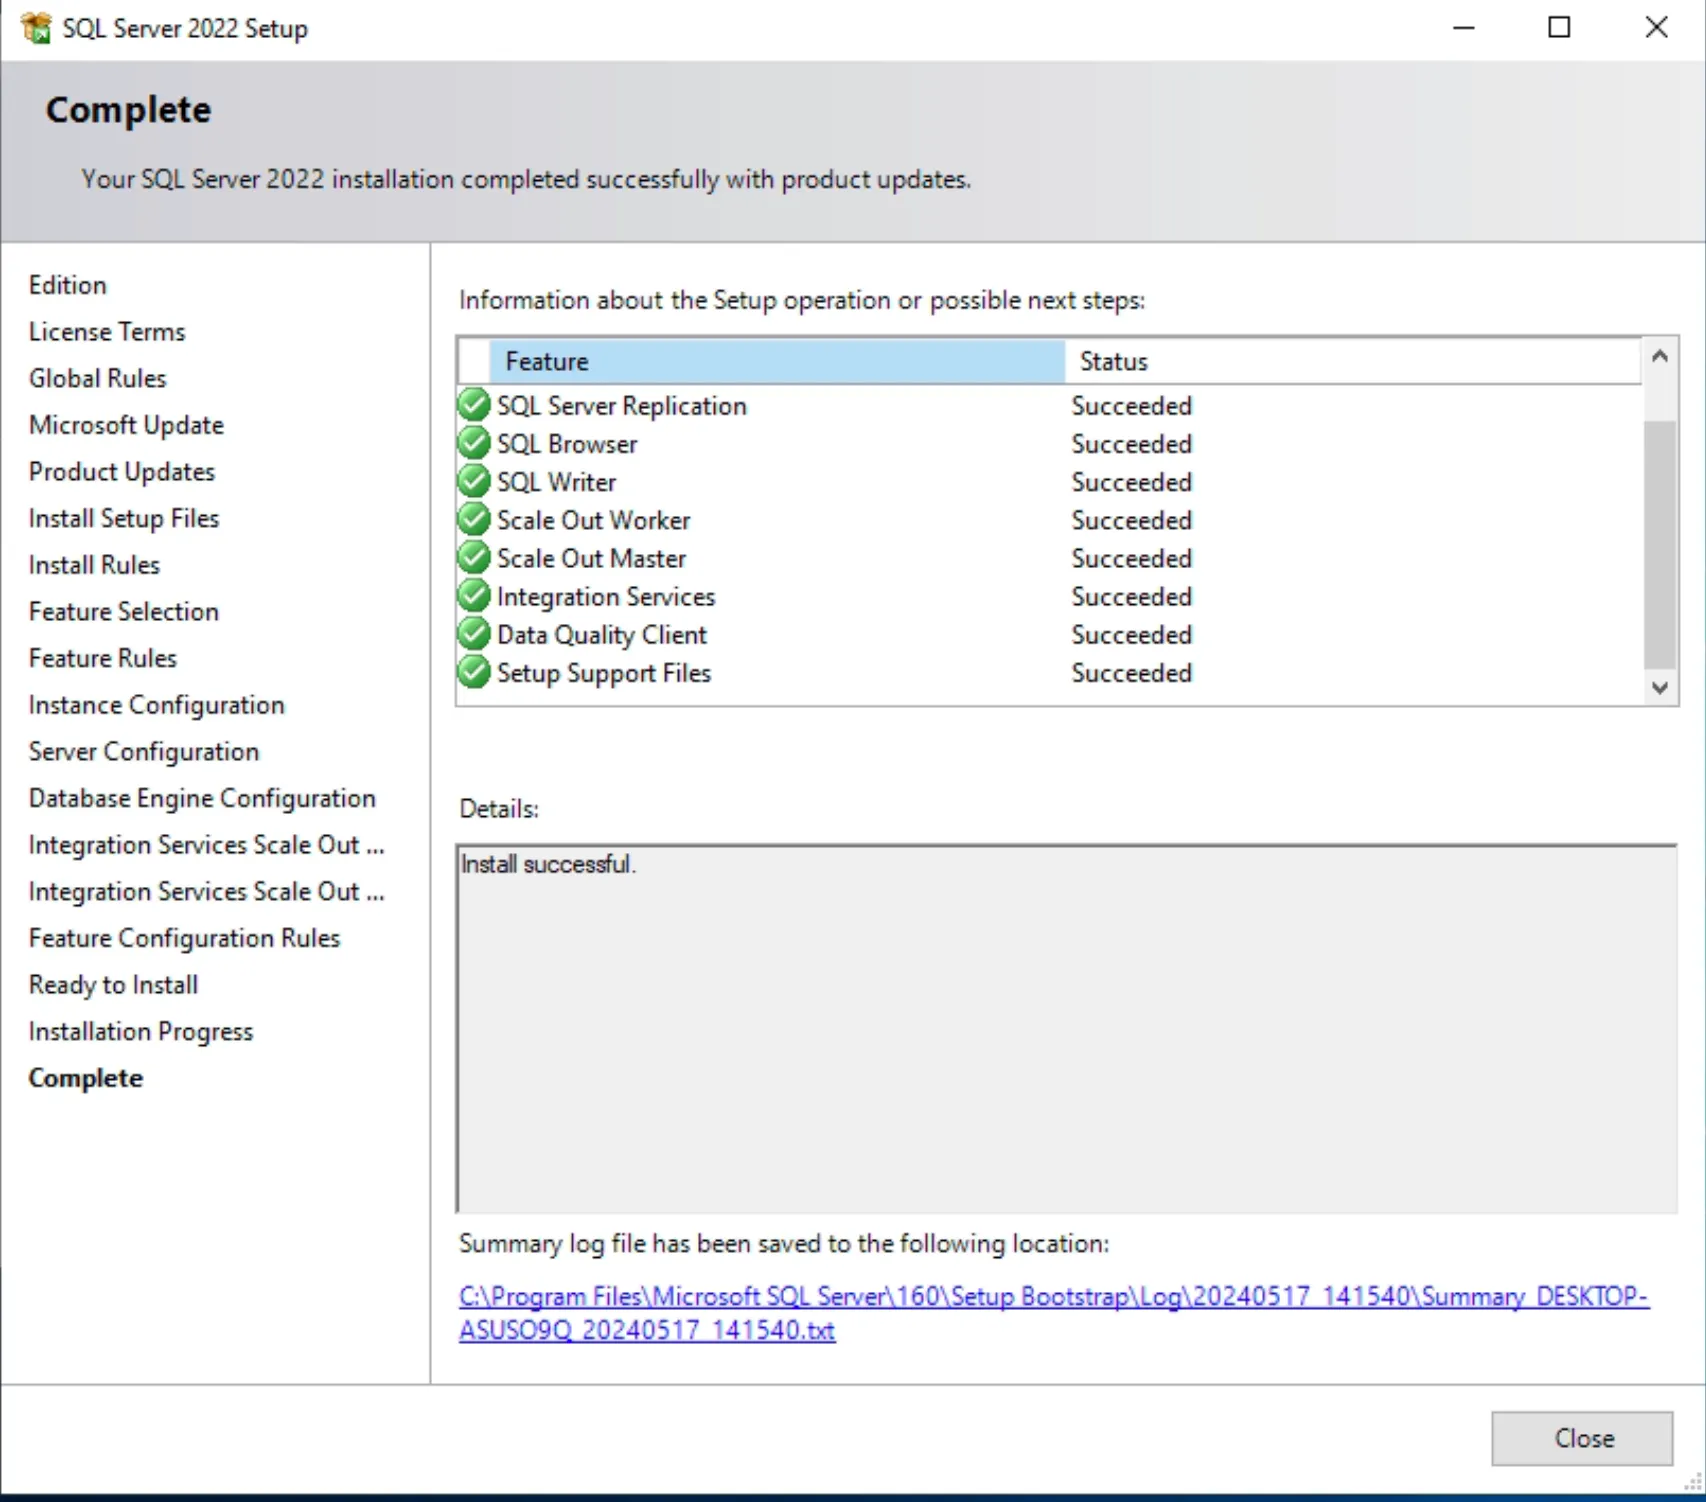The height and width of the screenshot is (1502, 1706).
Task: Click the Succeeded status for Scale Out Master
Action: coord(1131,557)
